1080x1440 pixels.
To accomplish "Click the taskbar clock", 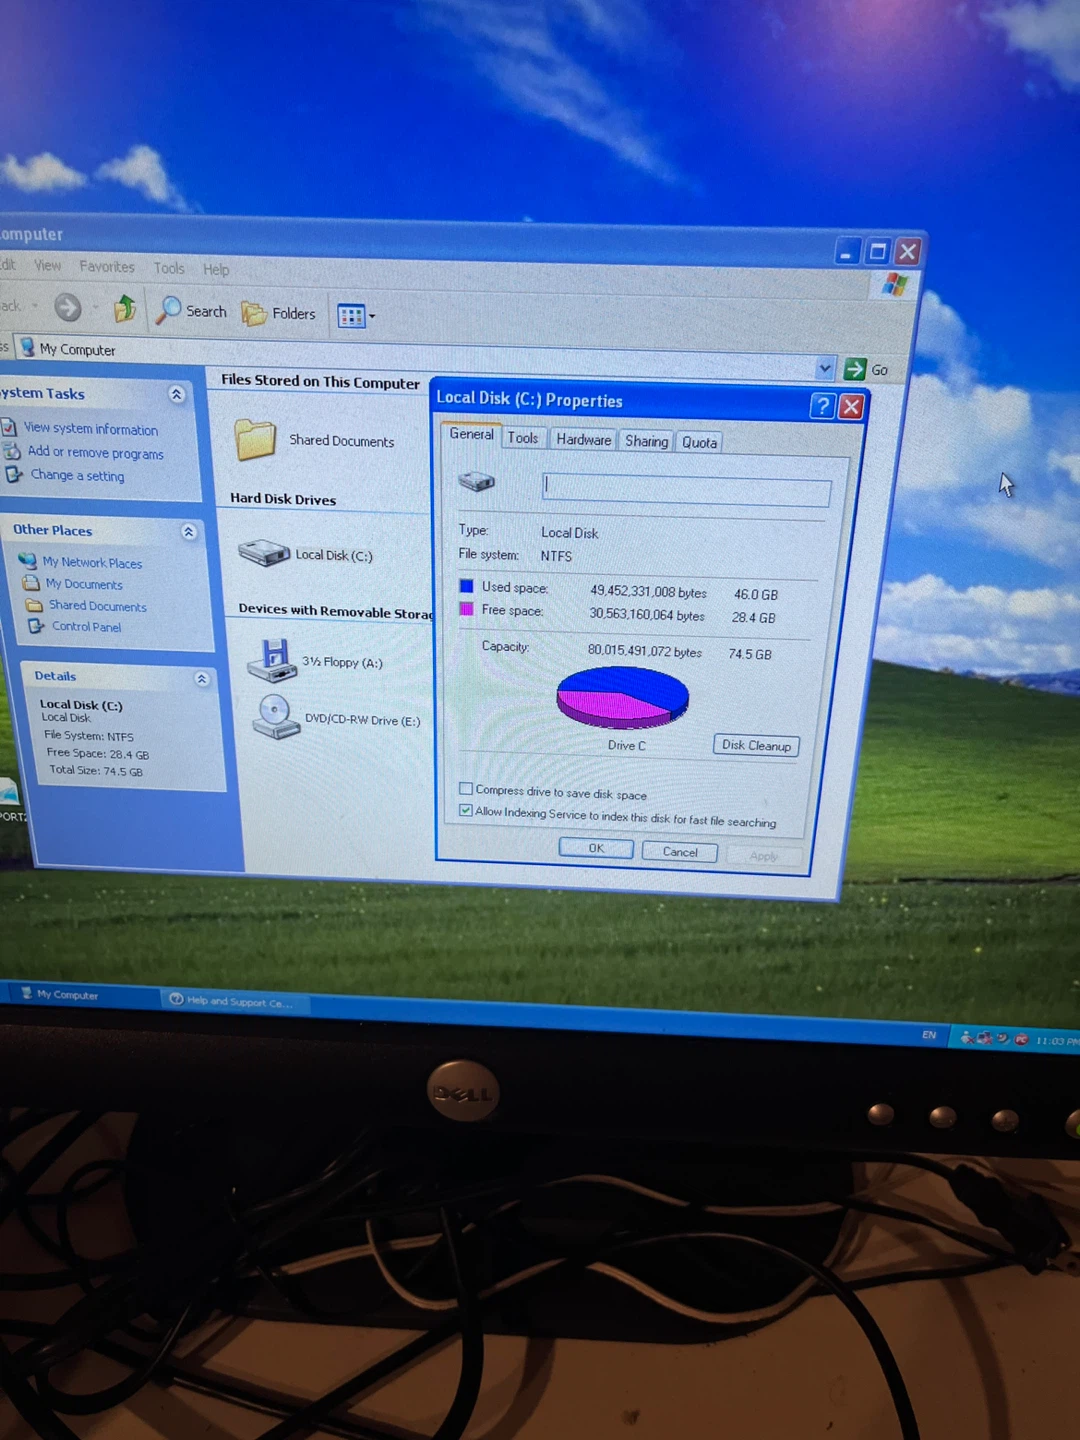I will coord(1057,1041).
